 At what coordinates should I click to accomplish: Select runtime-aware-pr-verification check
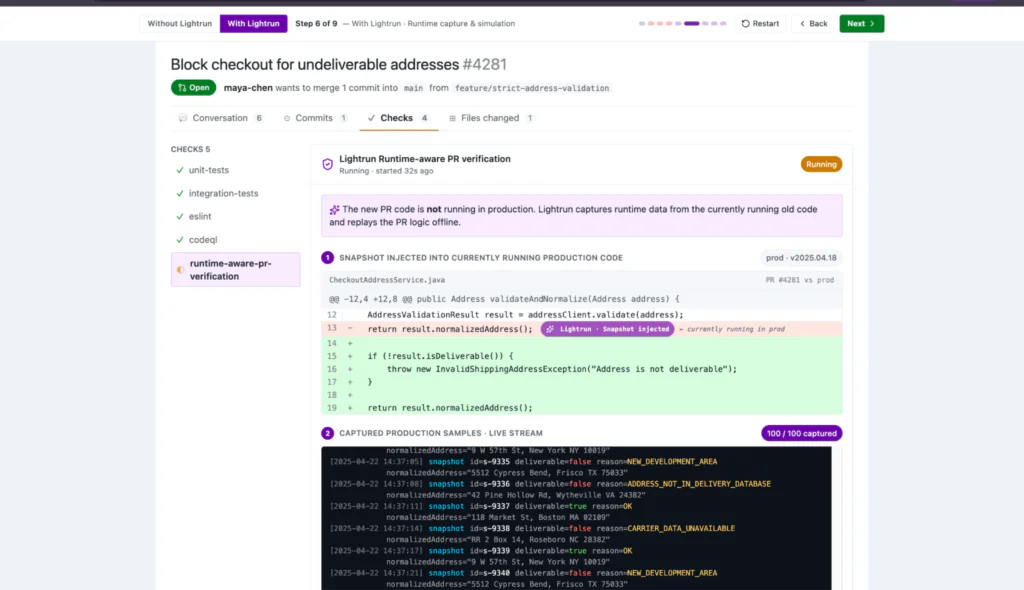click(235, 270)
